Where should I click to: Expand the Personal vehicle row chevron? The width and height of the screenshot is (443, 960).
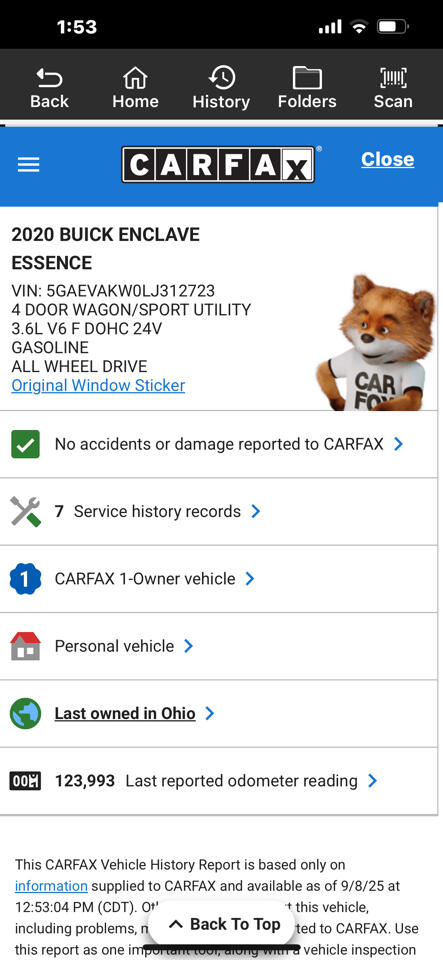click(x=188, y=646)
